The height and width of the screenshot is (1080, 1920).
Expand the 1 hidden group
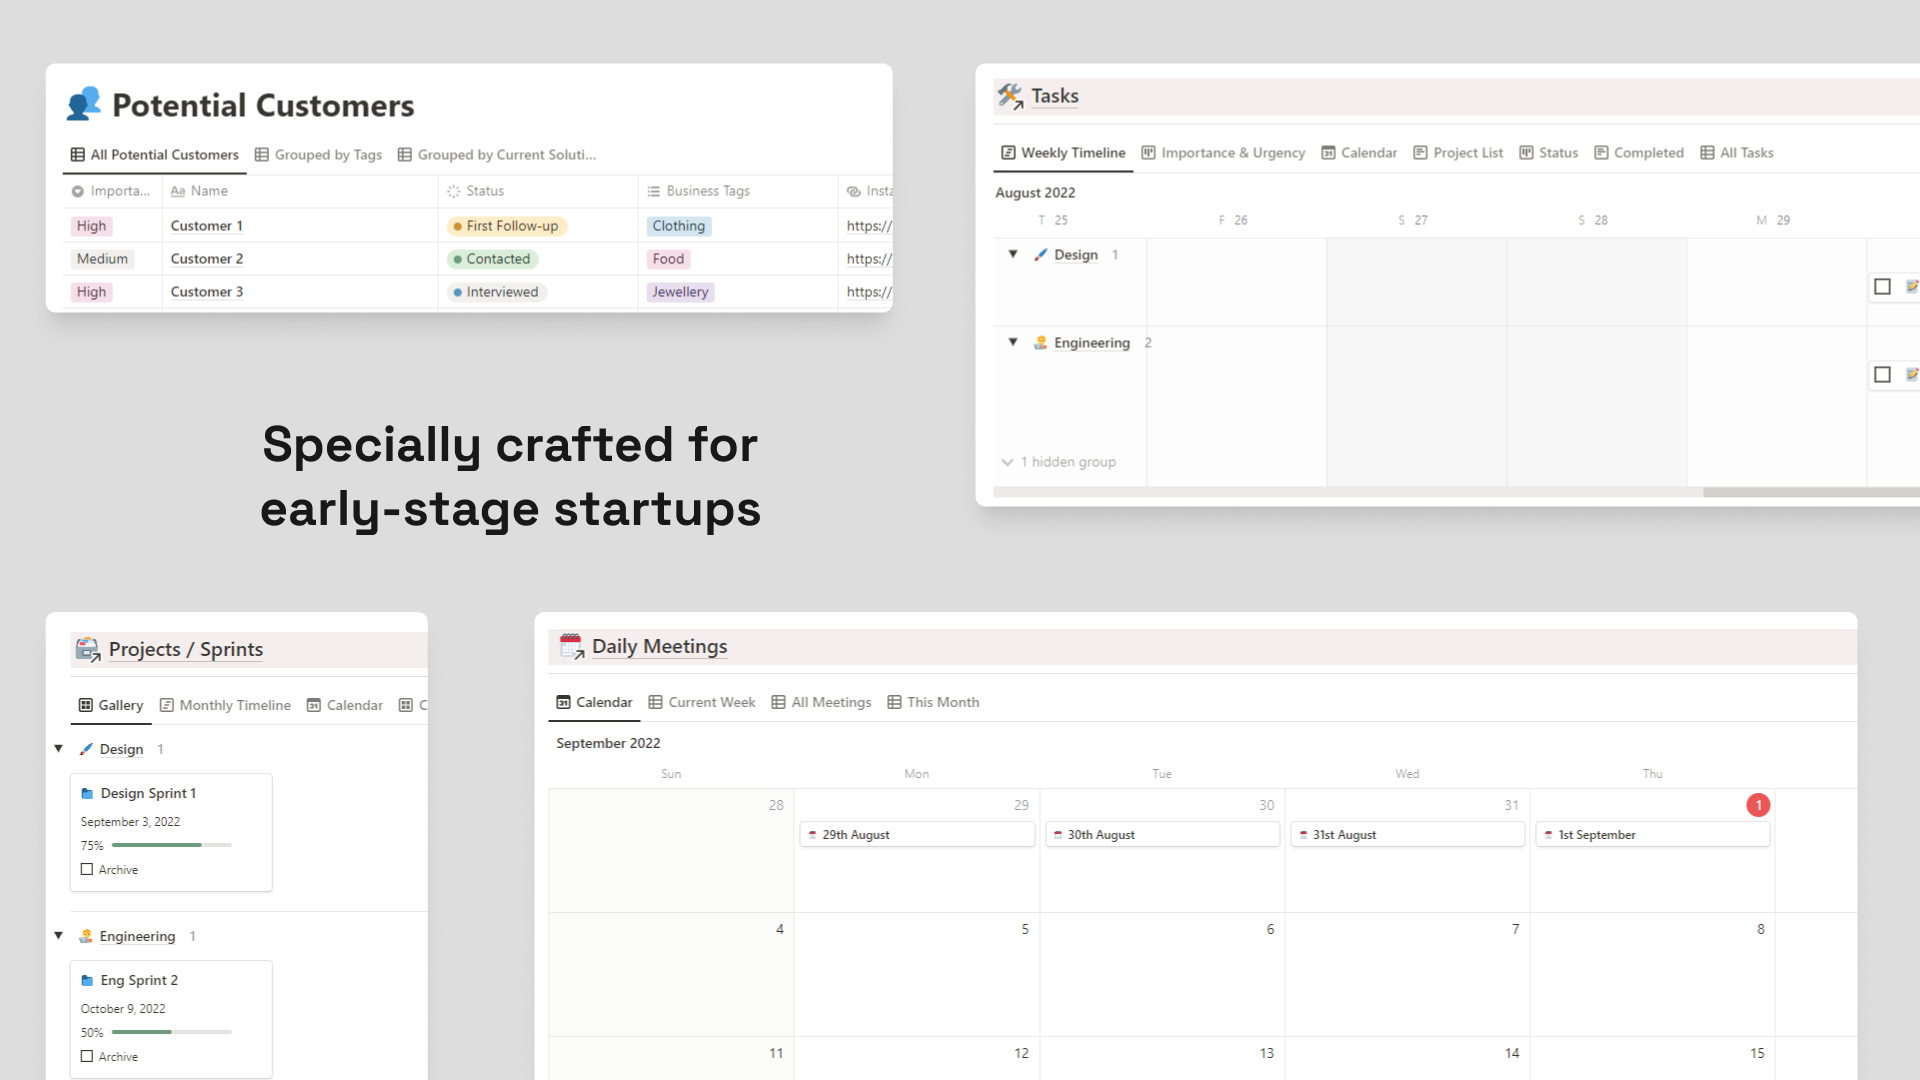[1059, 462]
